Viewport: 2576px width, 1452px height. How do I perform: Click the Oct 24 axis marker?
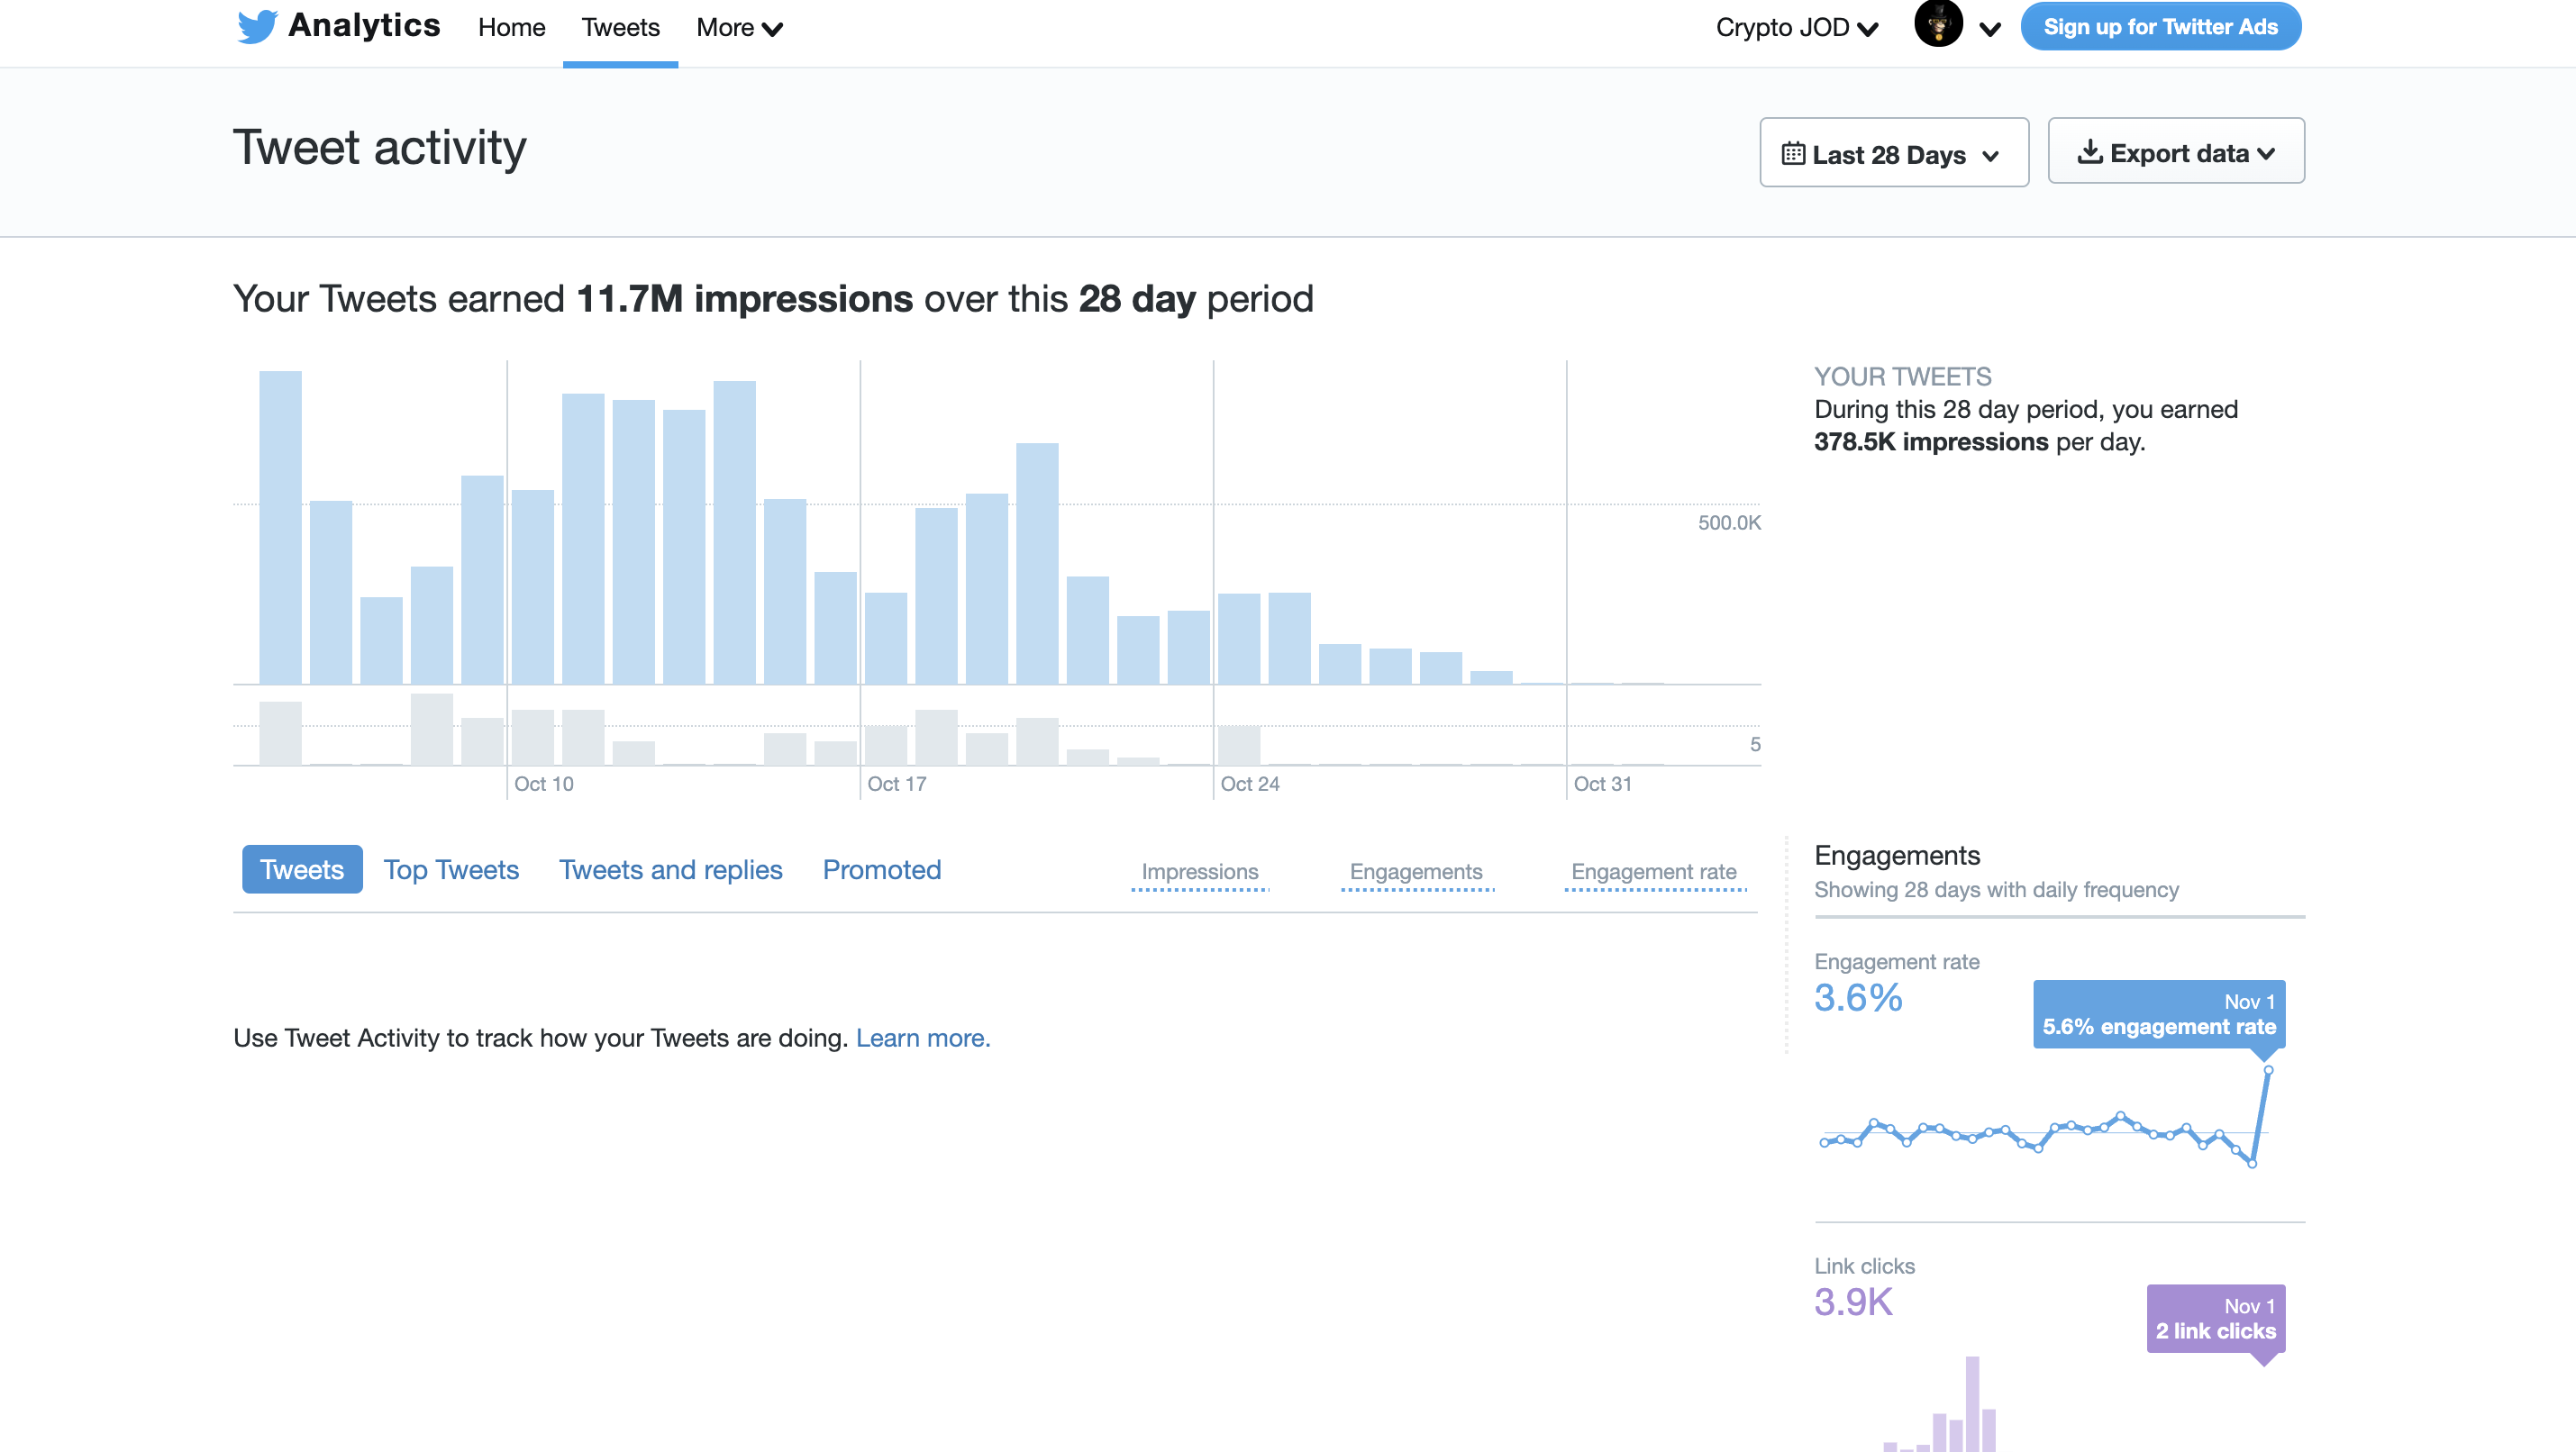coord(1250,784)
